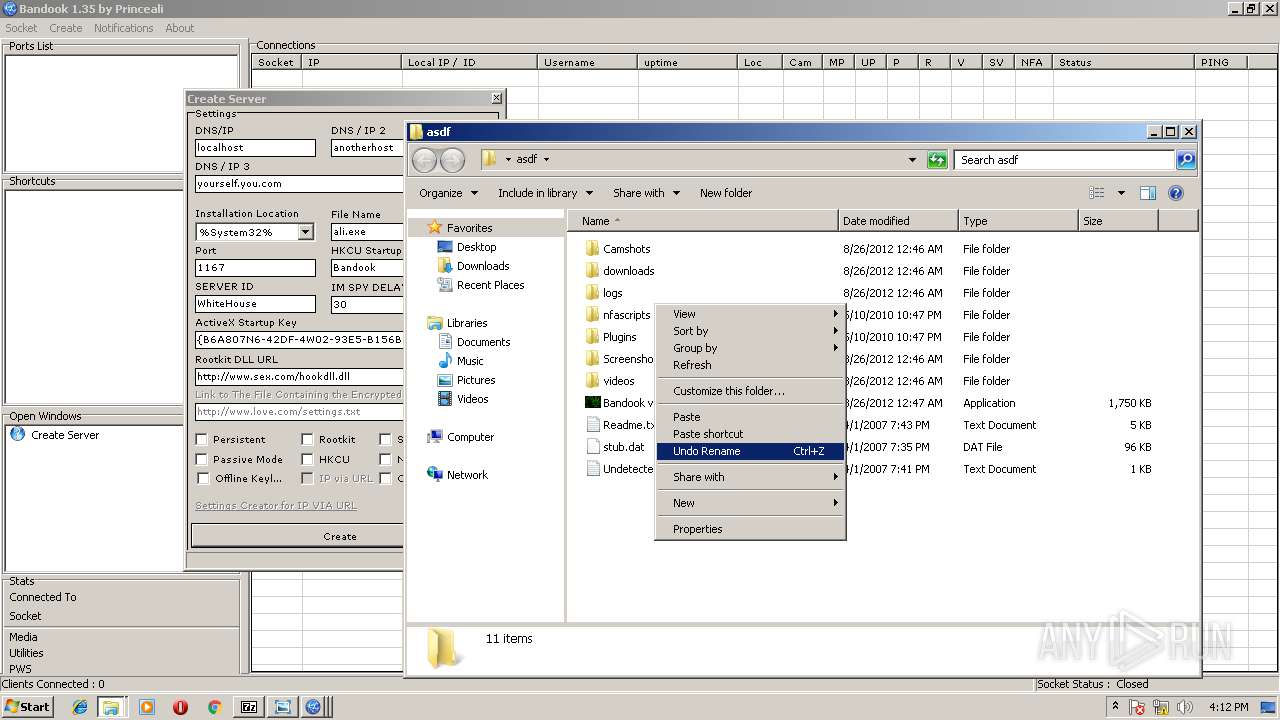The width and height of the screenshot is (1280, 720).
Task: Enable the Passive Mode checkbox
Action: (202, 459)
